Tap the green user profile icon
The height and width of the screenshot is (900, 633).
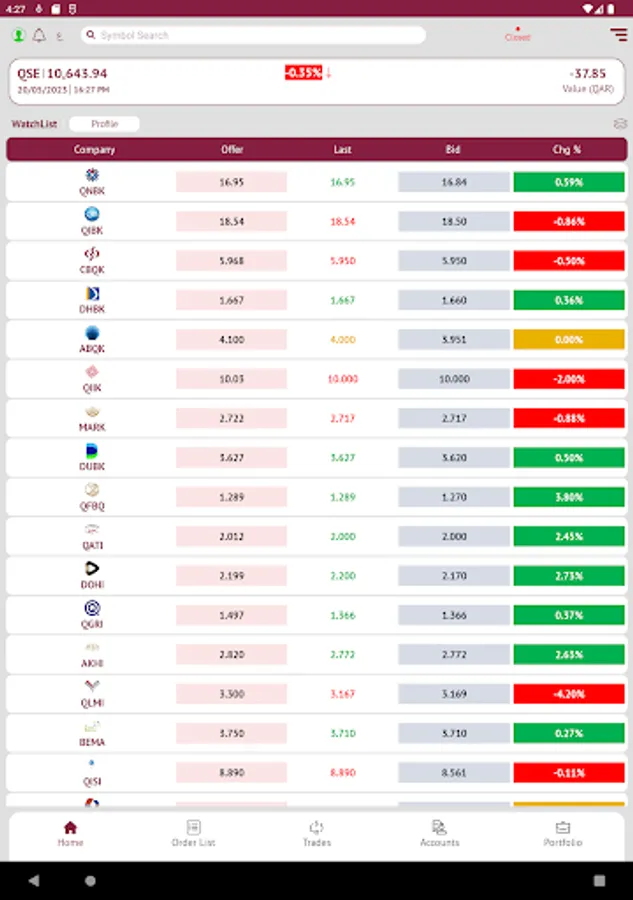(18, 36)
